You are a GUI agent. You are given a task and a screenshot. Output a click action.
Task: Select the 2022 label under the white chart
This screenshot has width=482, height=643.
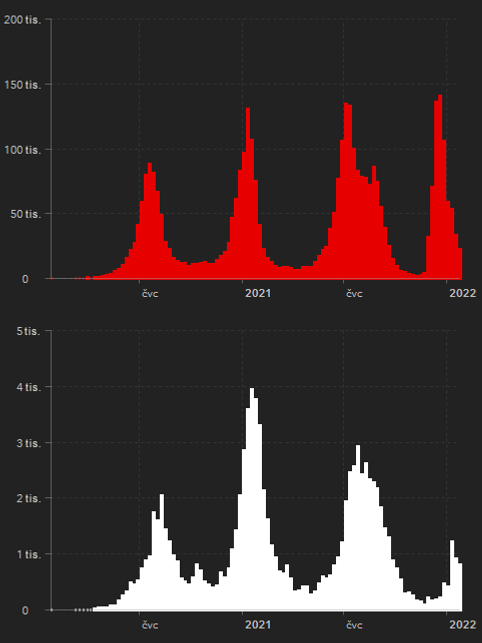pyautogui.click(x=462, y=625)
